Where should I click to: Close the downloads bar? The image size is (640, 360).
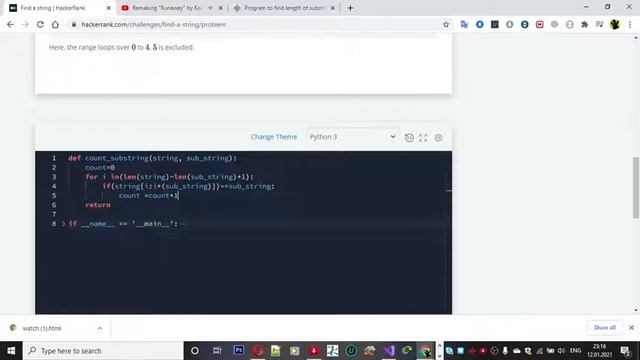click(631, 328)
